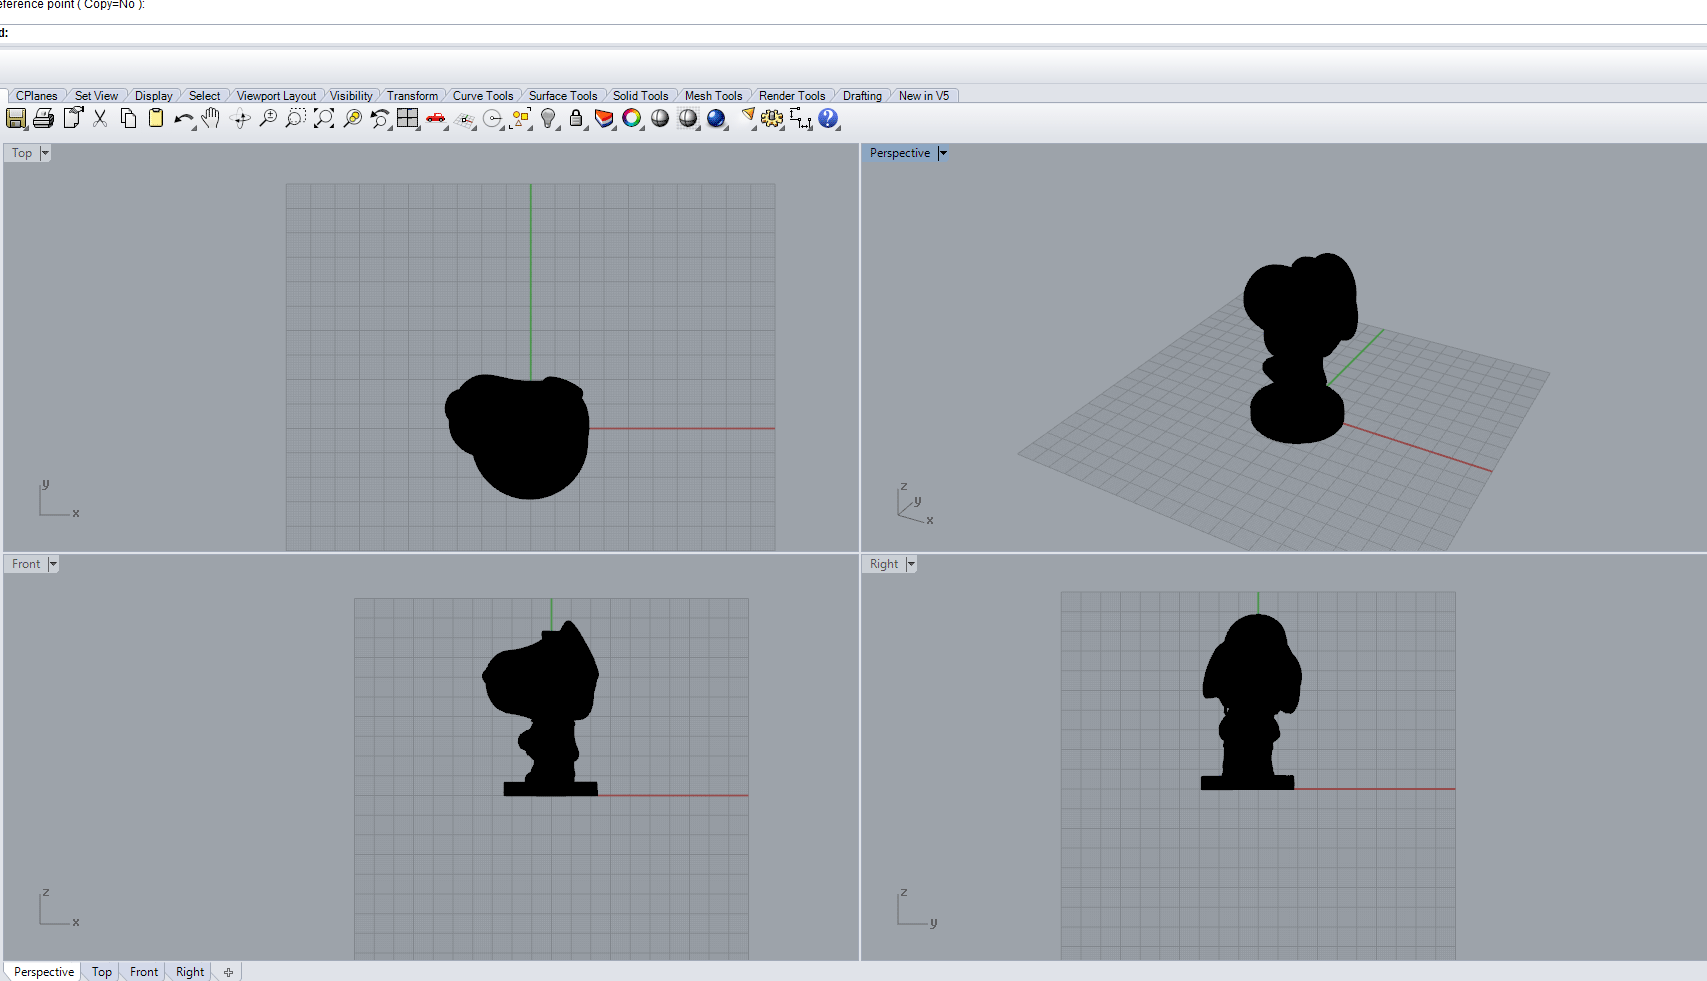Select the Zoom Window tool
The height and width of the screenshot is (981, 1707).
tap(296, 118)
